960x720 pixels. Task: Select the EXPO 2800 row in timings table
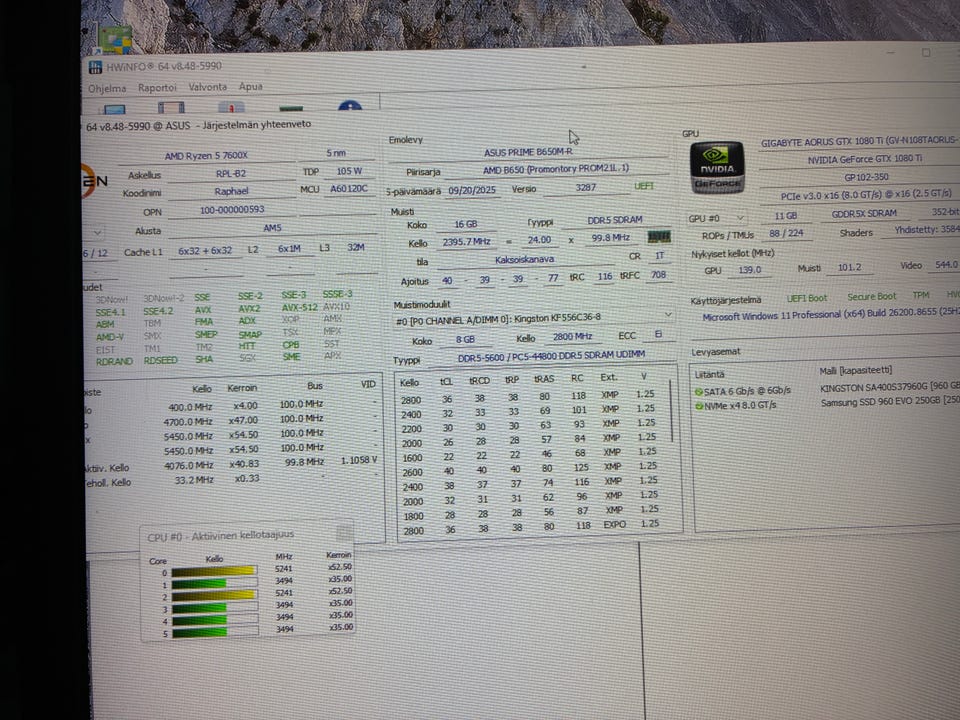click(x=530, y=528)
